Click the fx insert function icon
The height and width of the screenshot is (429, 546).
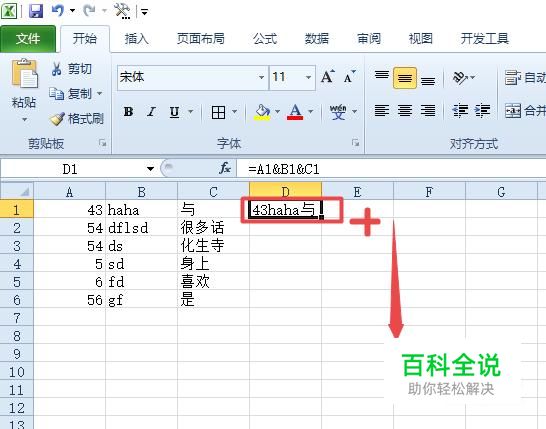(x=225, y=169)
